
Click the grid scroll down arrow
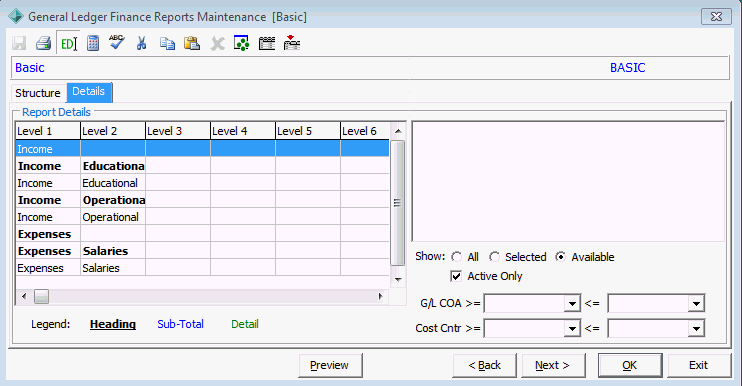pyautogui.click(x=398, y=279)
